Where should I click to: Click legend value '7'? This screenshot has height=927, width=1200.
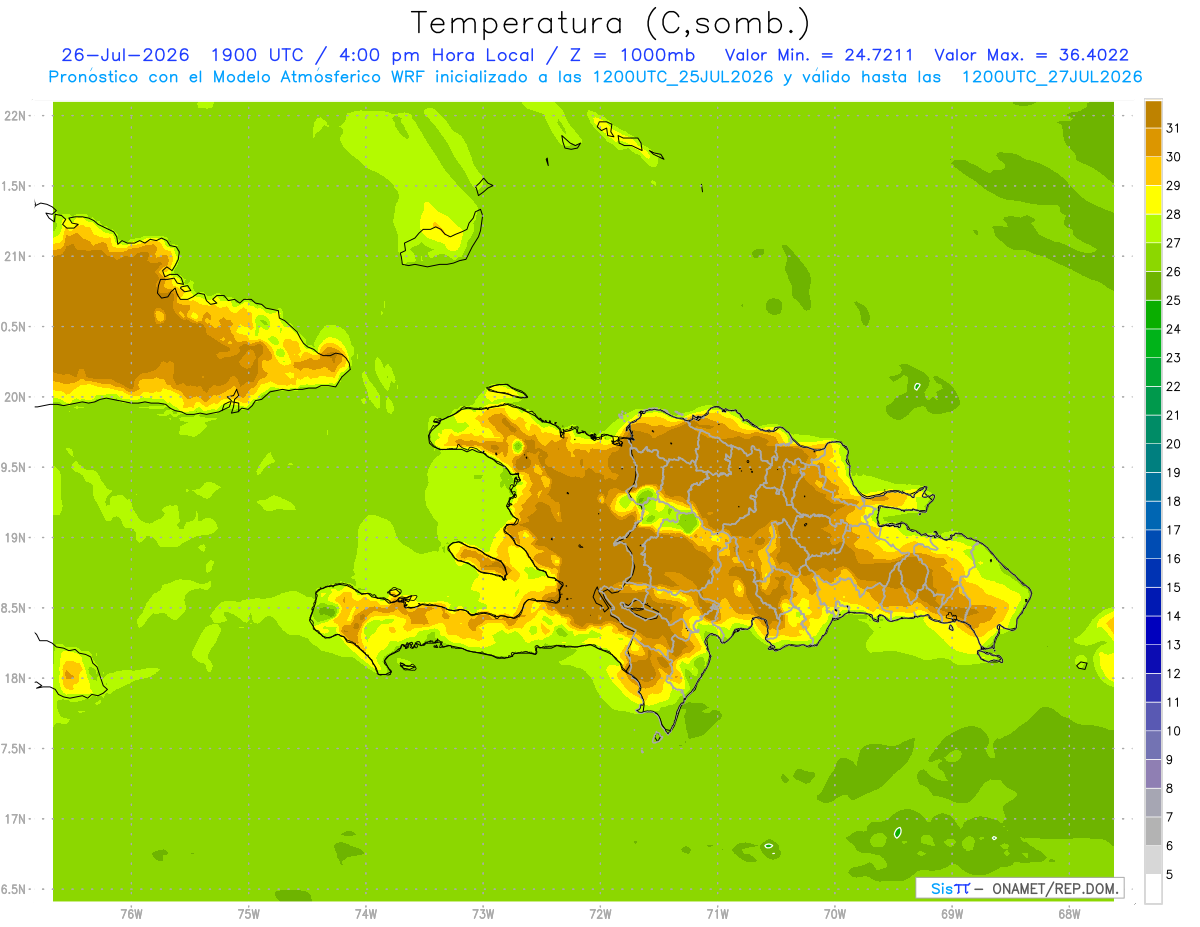coord(1169,817)
